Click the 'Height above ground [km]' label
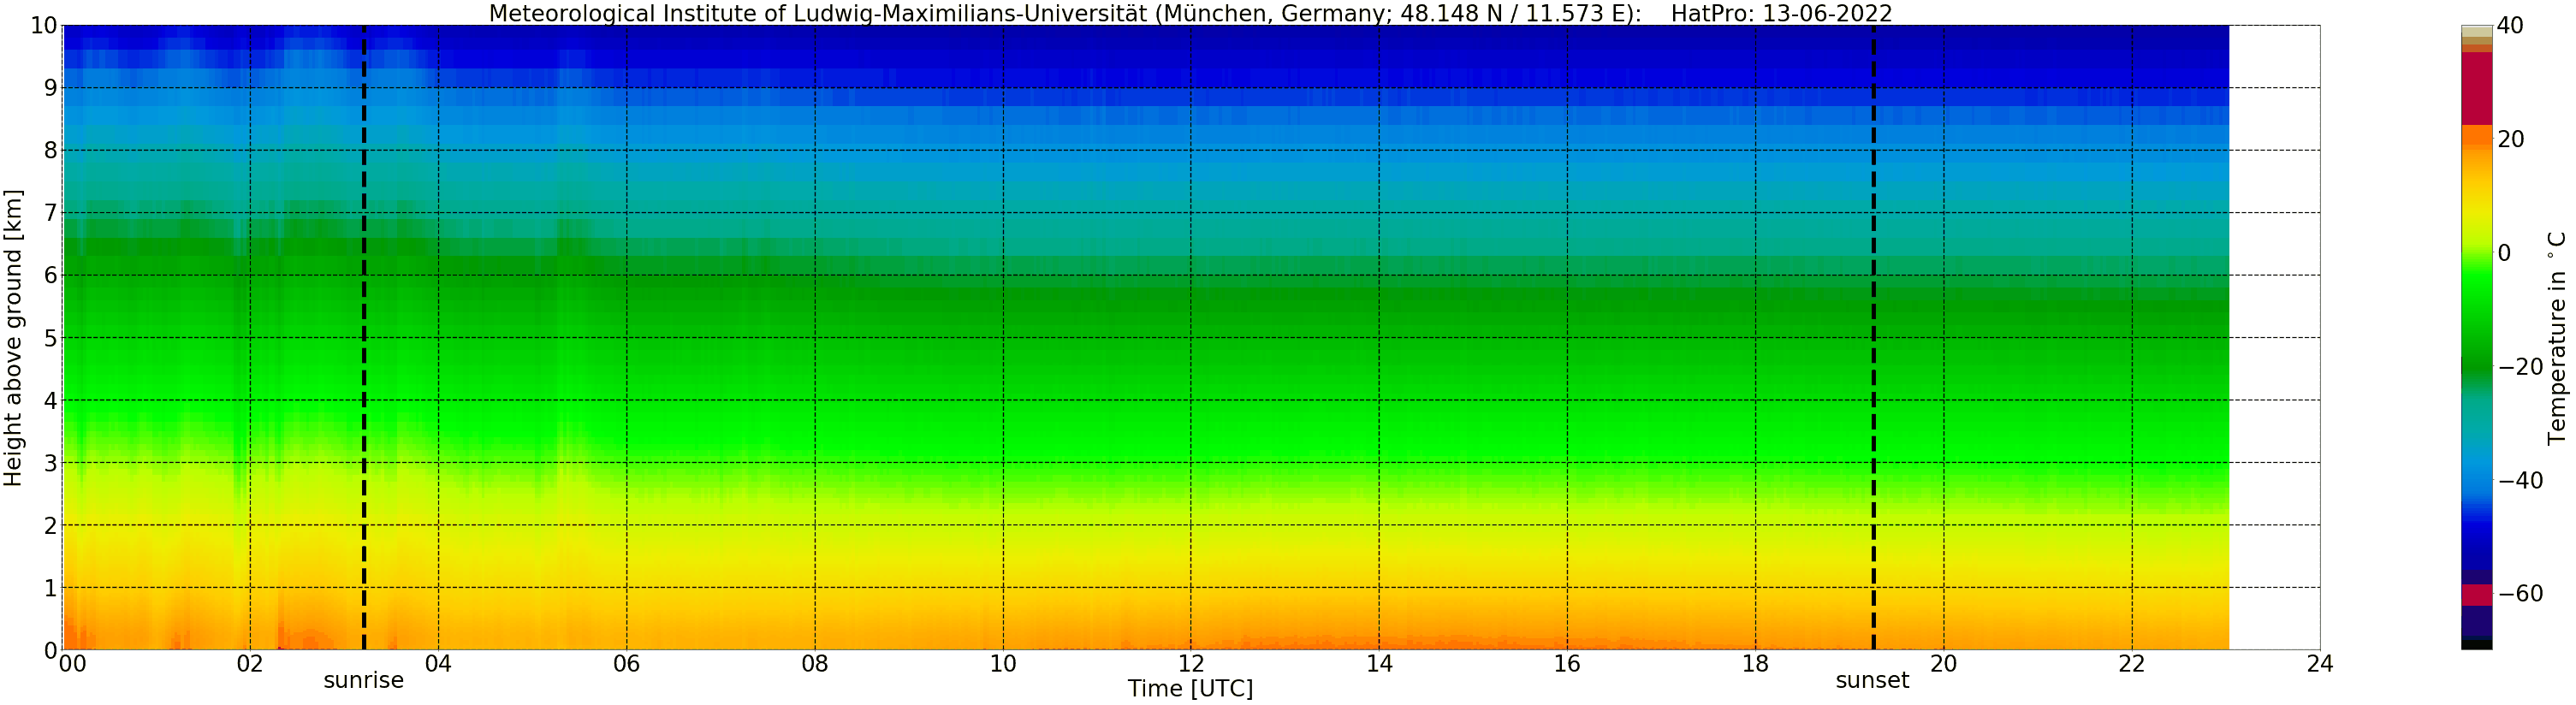 [13, 337]
